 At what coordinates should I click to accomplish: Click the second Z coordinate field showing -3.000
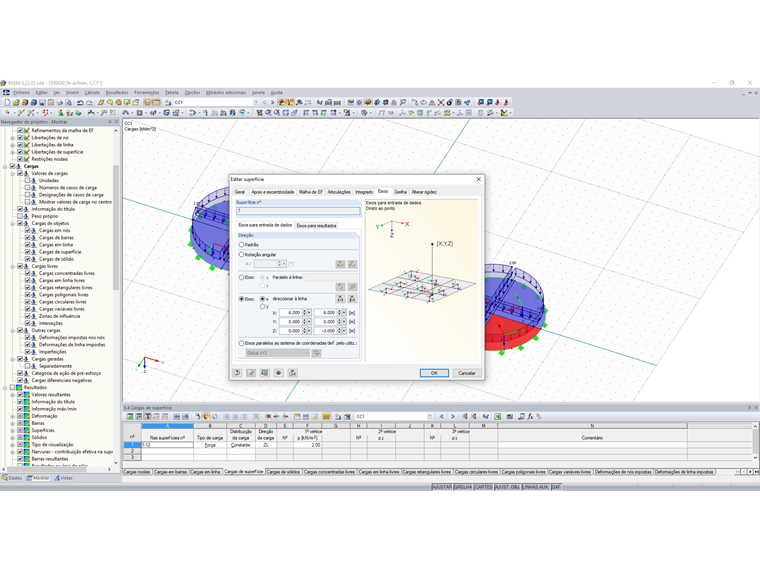(x=326, y=331)
